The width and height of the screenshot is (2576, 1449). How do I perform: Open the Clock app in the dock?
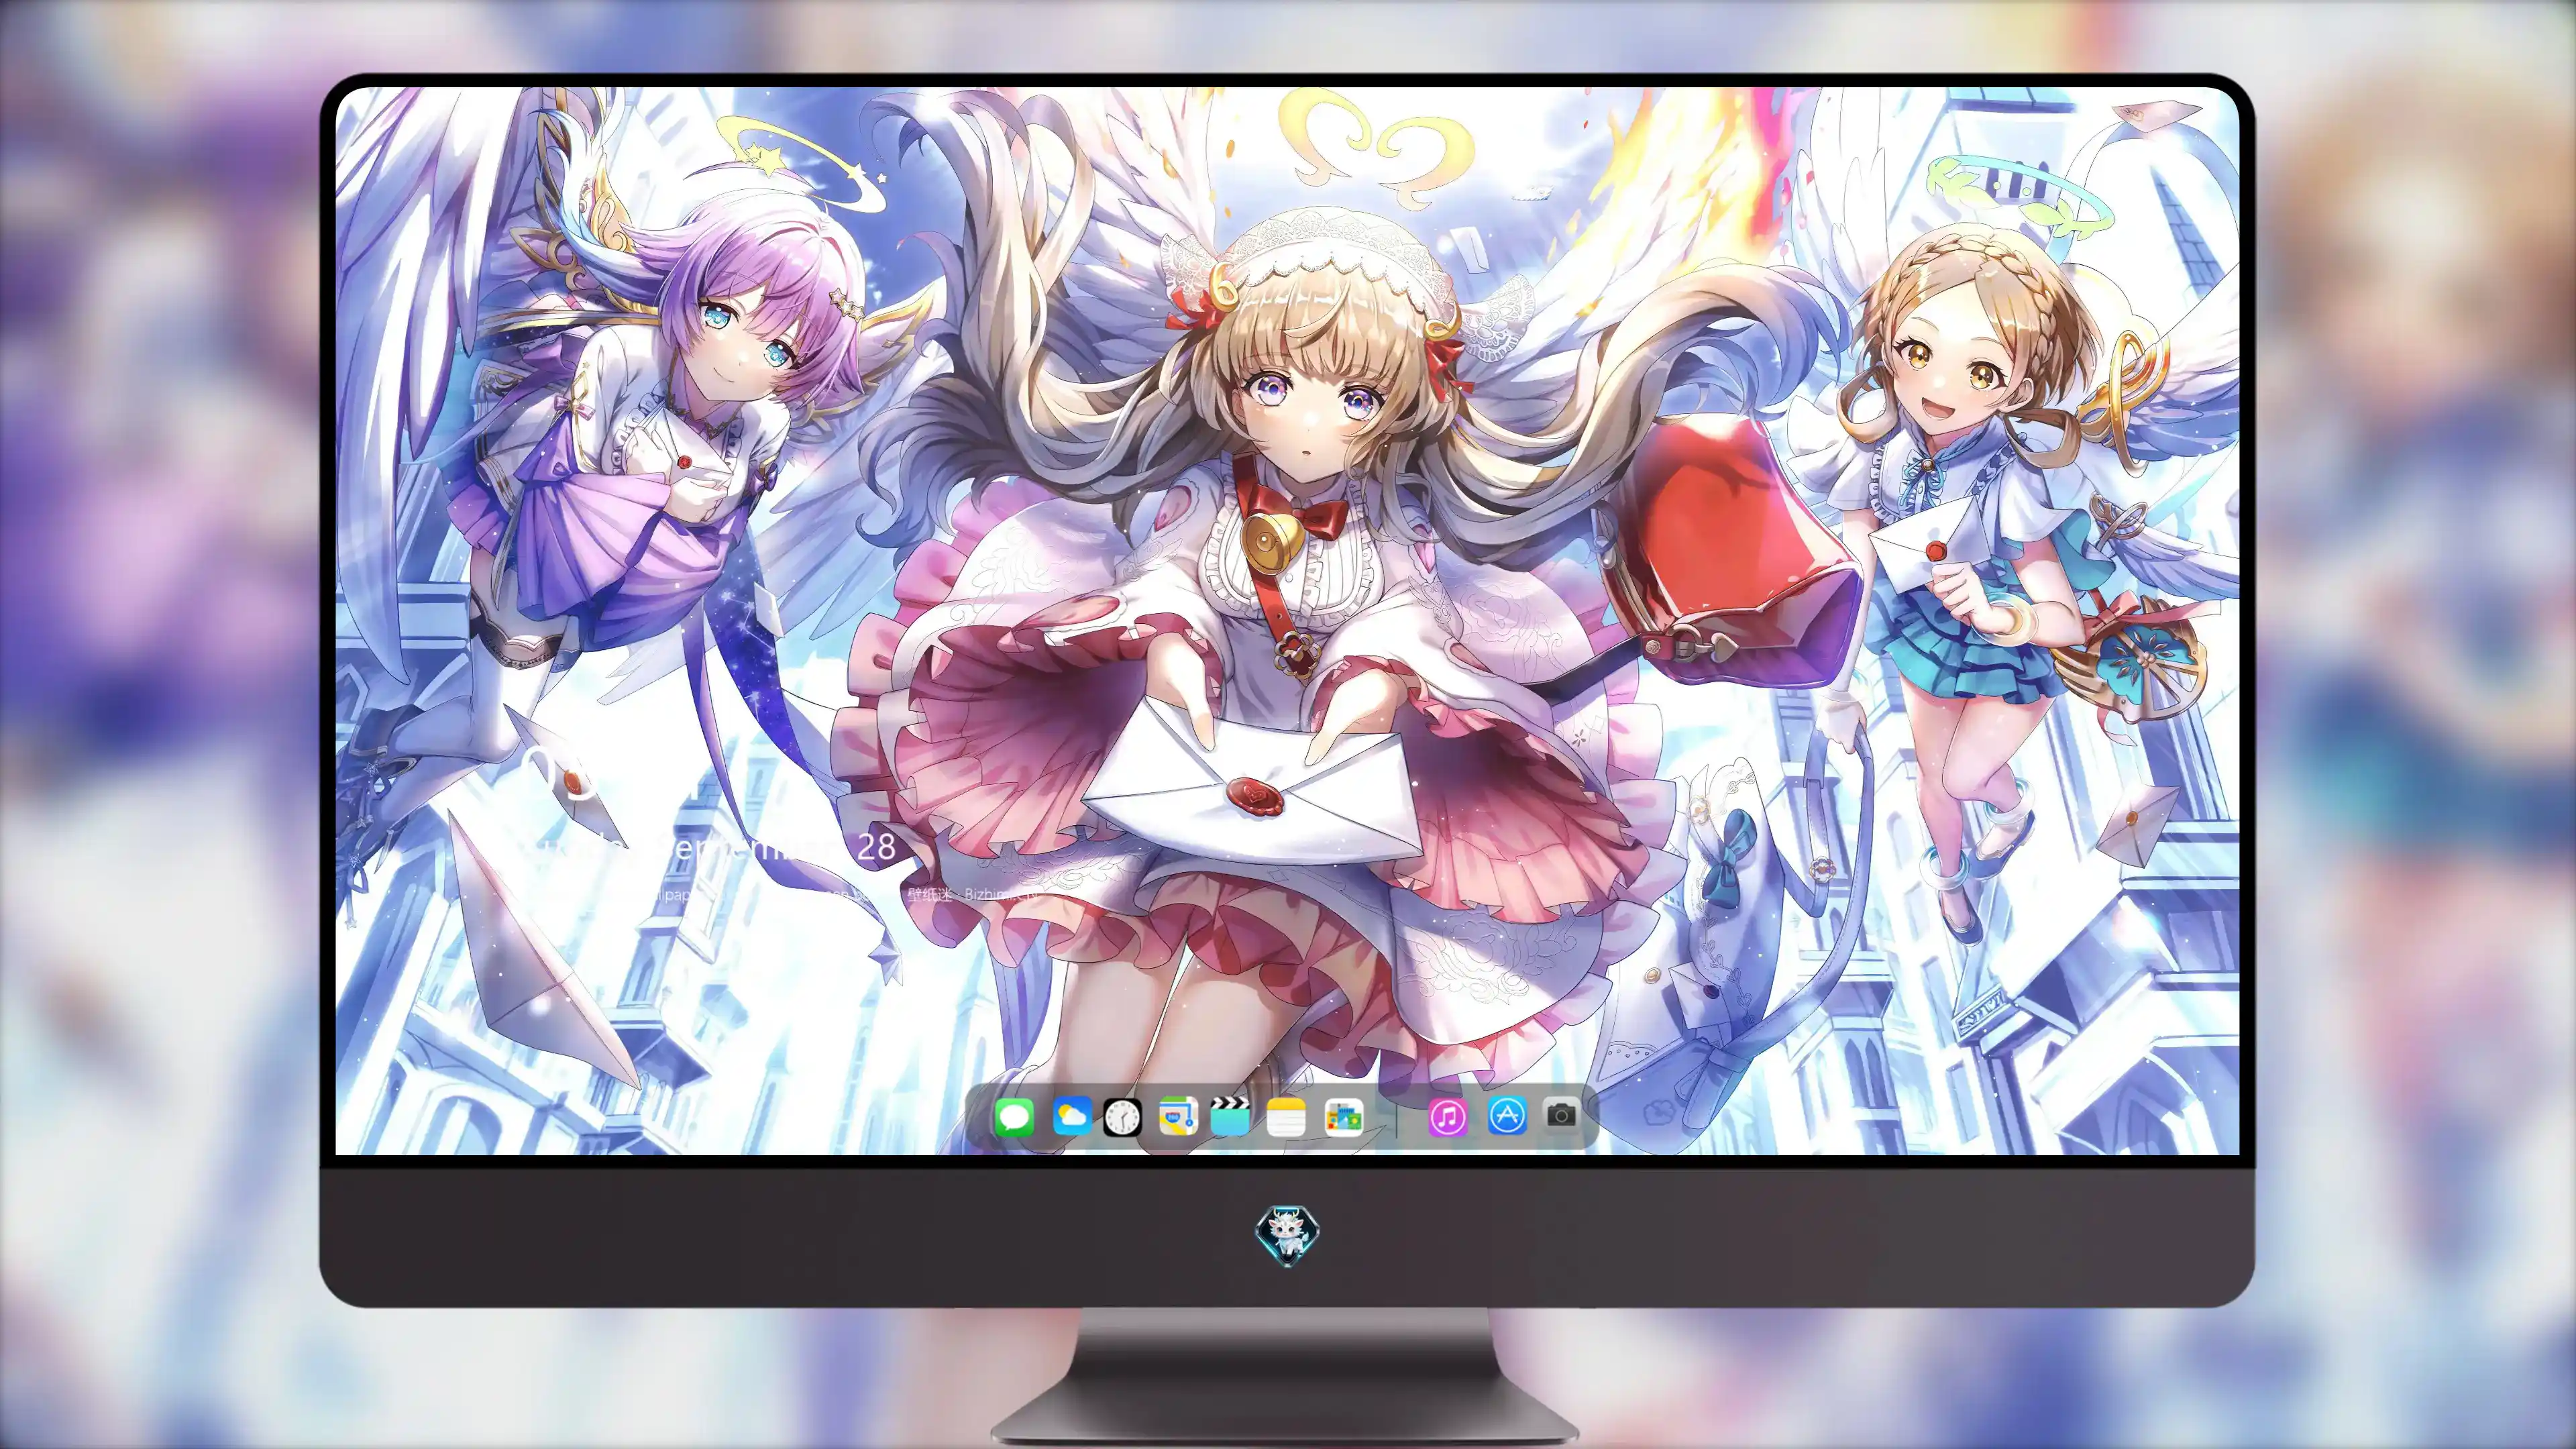point(1122,1117)
